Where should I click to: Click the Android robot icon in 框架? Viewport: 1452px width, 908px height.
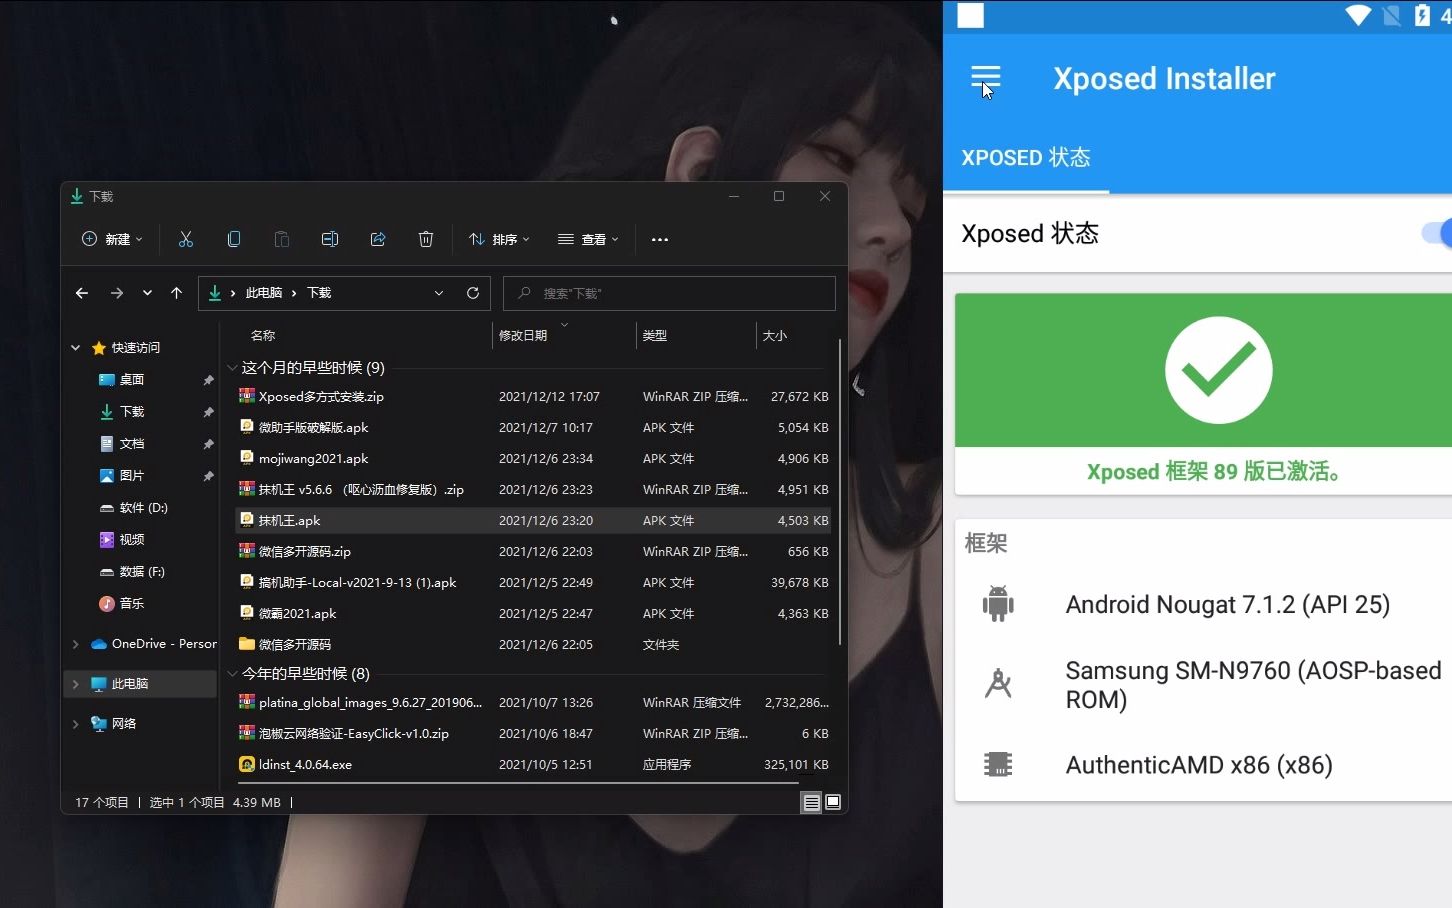[x=998, y=604]
